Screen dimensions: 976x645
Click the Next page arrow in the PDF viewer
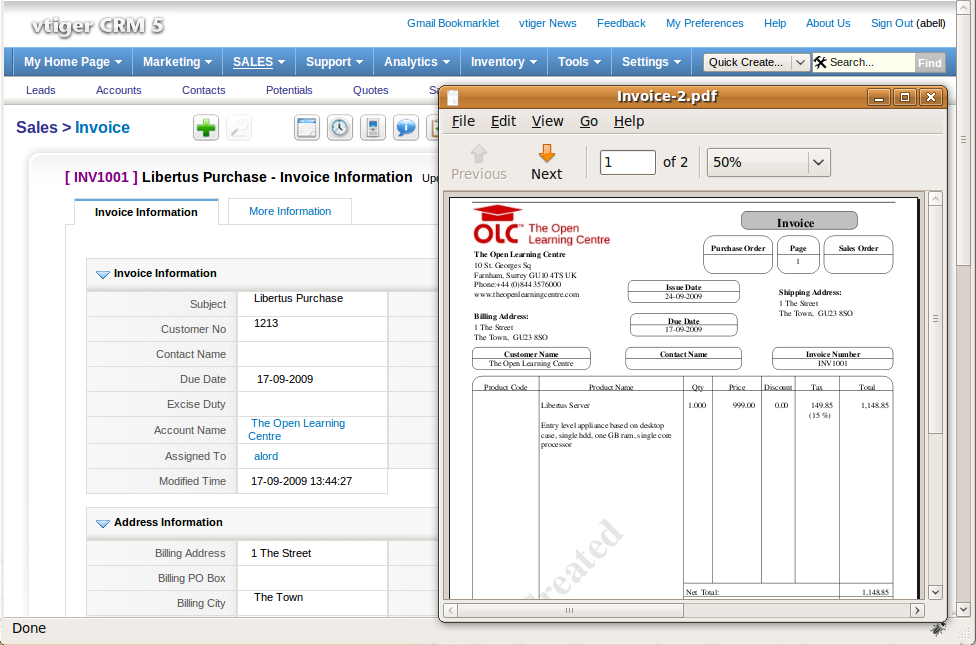pos(547,162)
